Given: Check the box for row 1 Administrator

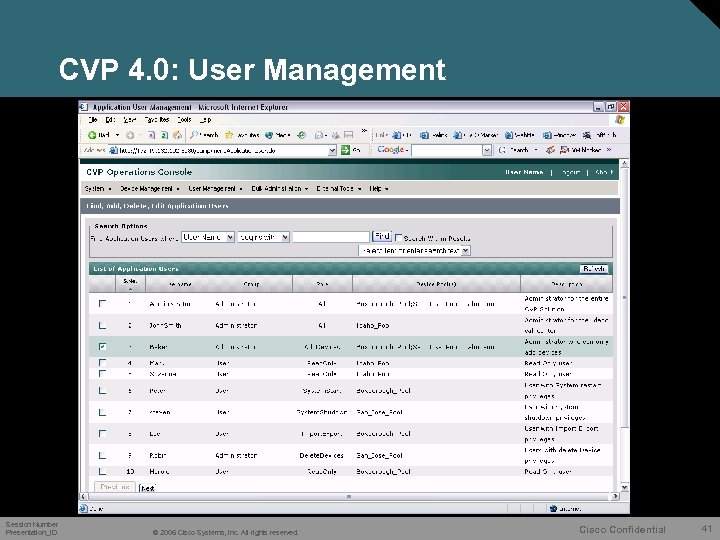Looking at the screenshot, I should (x=102, y=304).
